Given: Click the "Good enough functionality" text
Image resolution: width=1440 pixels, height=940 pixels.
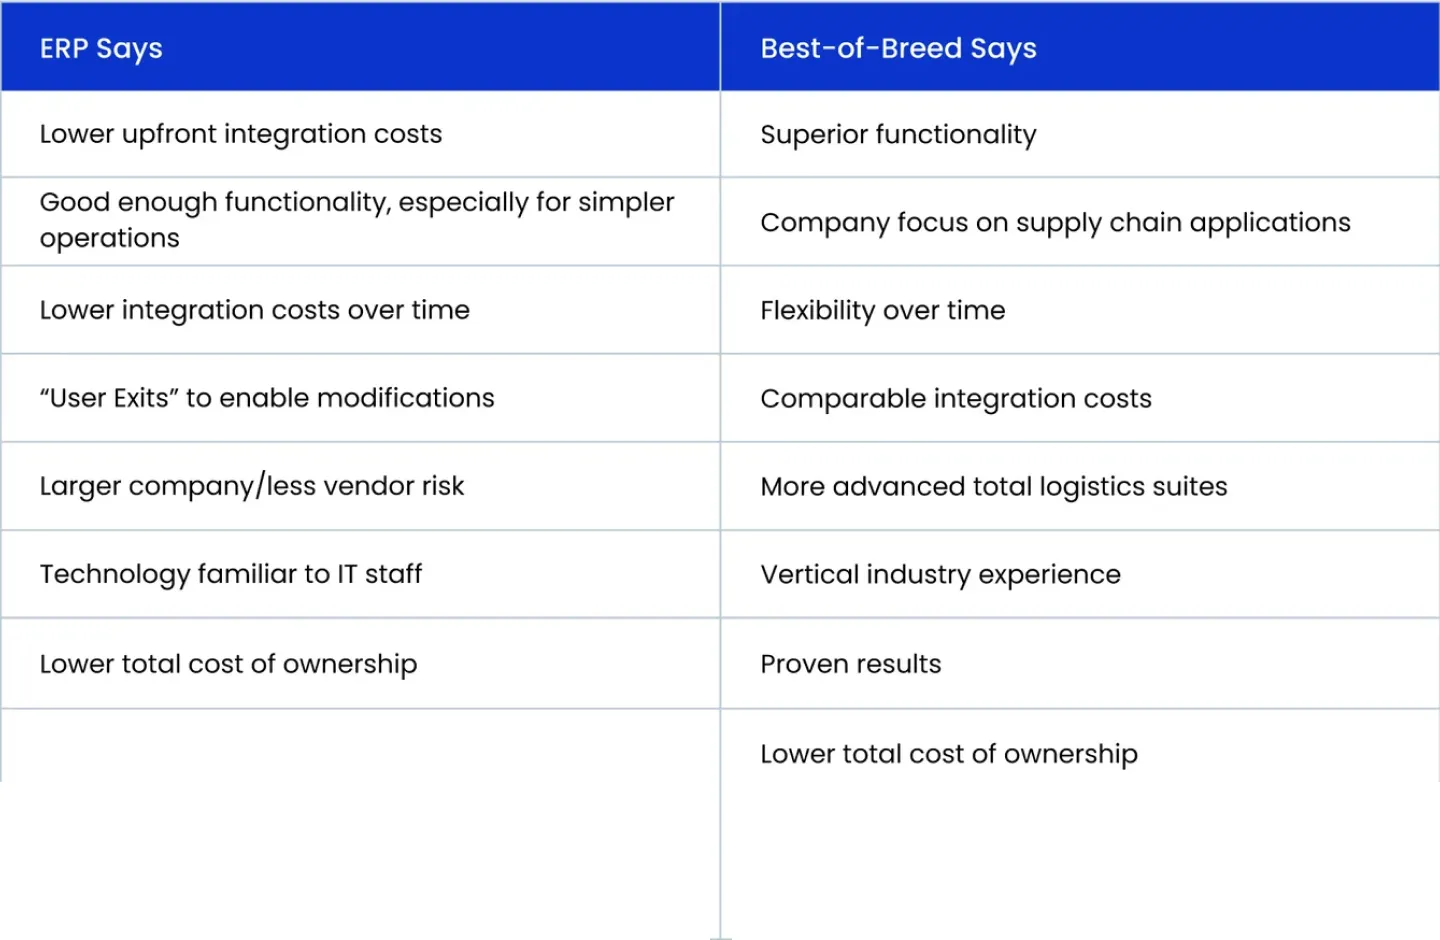Looking at the screenshot, I should [x=357, y=202].
